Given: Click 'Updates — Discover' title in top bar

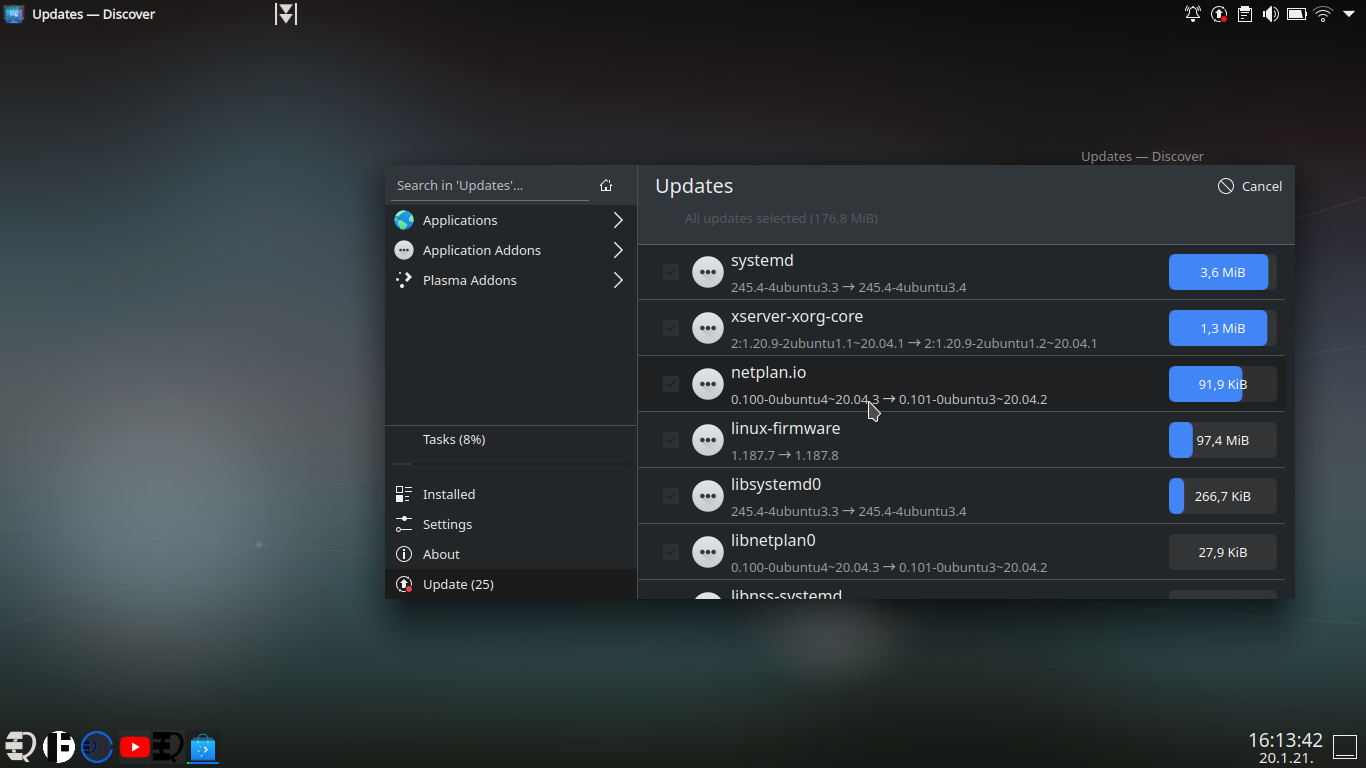Looking at the screenshot, I should tap(93, 14).
